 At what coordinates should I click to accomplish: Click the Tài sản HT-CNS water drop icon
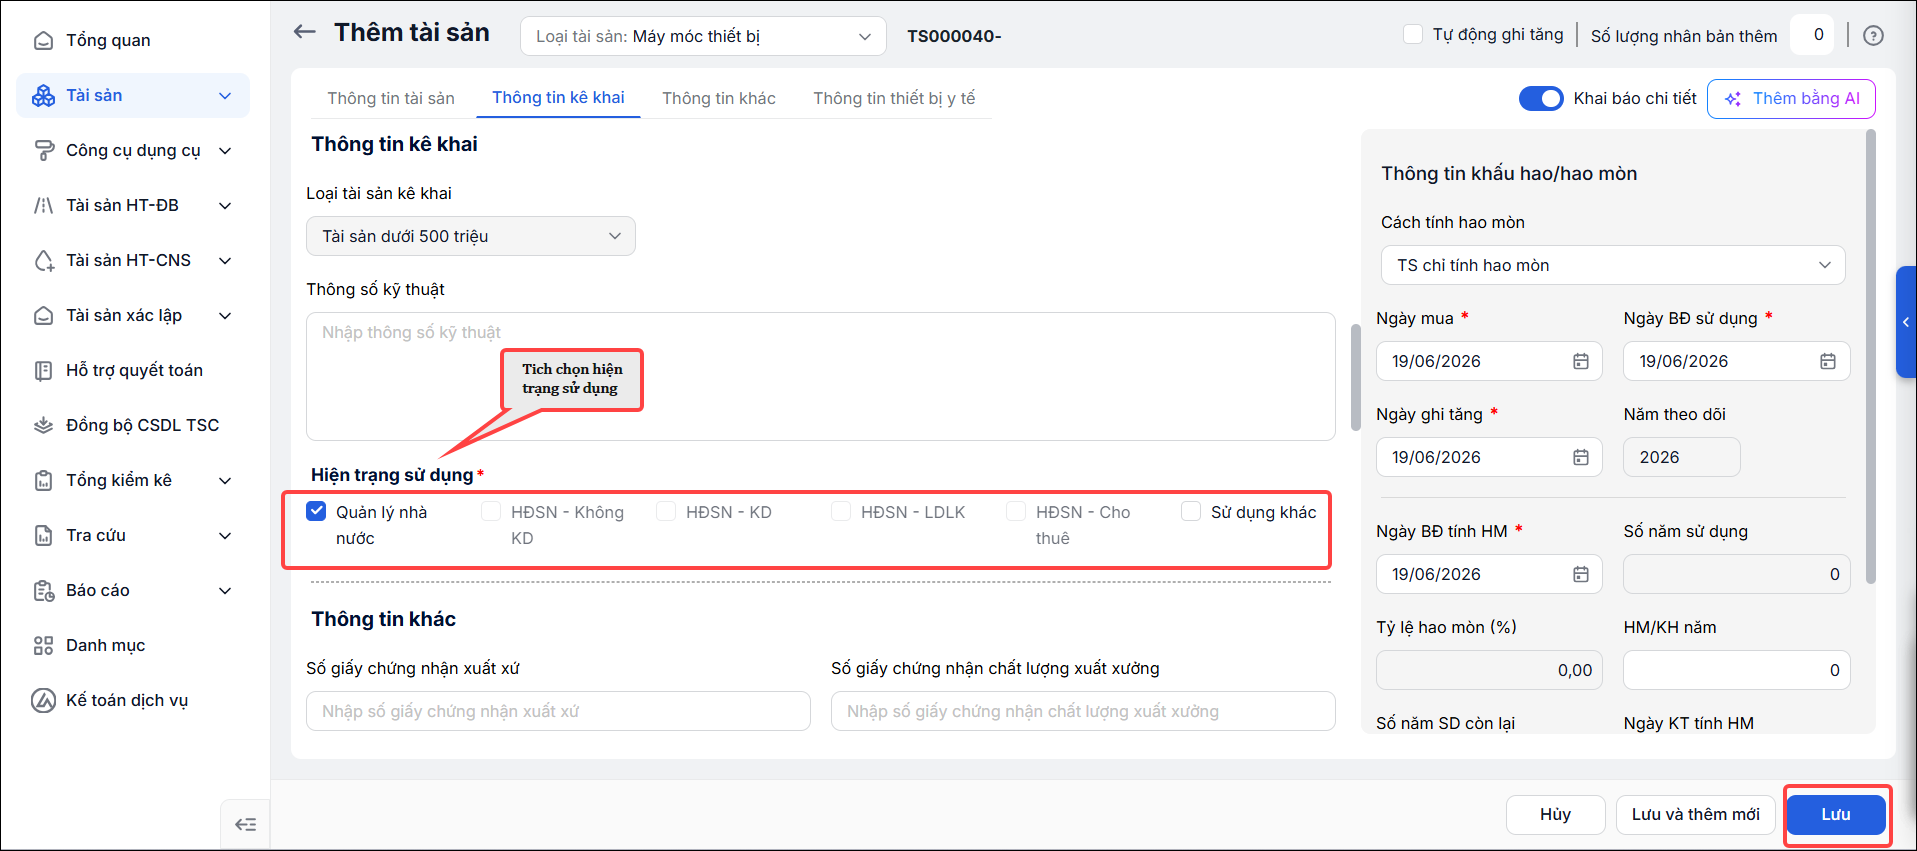pyautogui.click(x=44, y=260)
